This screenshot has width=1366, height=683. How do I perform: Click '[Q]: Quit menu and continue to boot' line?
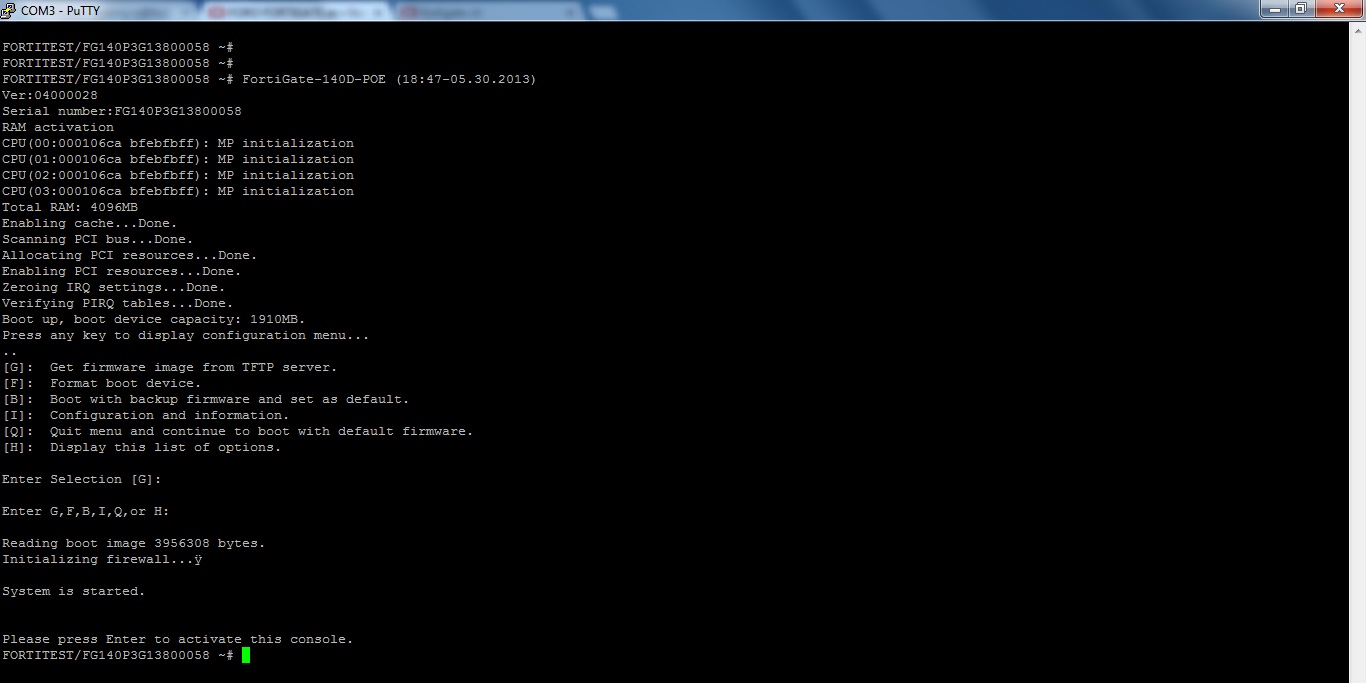(x=238, y=431)
